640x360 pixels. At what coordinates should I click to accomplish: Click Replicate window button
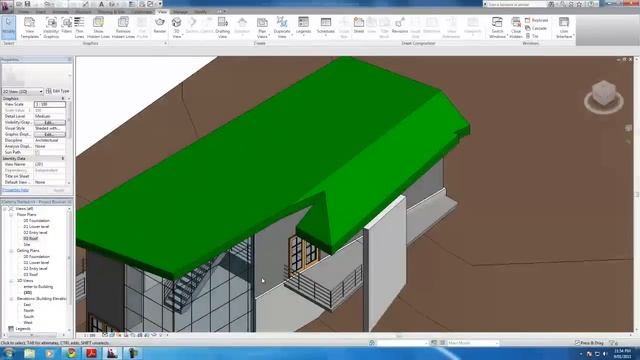coord(536,20)
